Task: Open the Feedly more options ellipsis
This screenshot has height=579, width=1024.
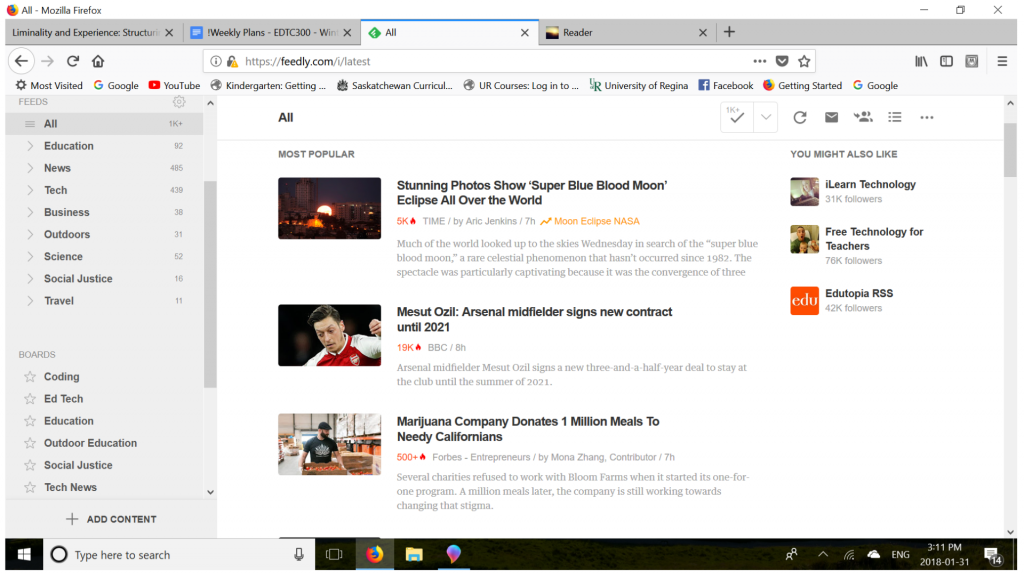Action: [927, 117]
